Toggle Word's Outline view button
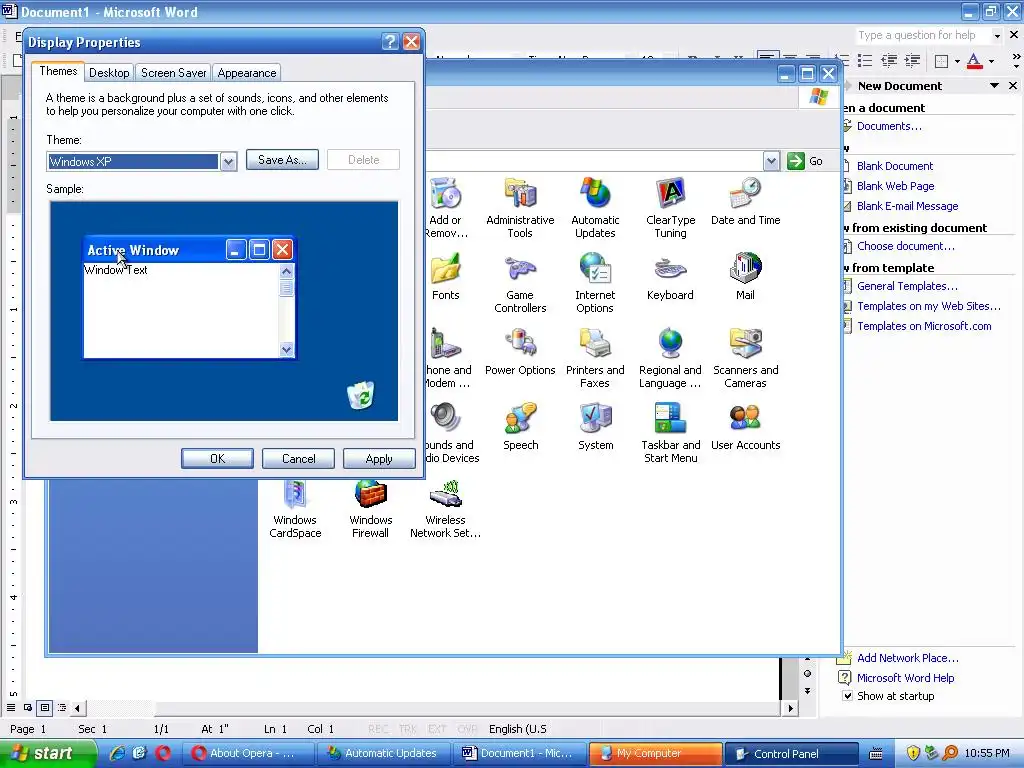This screenshot has width=1024, height=768. [62, 707]
